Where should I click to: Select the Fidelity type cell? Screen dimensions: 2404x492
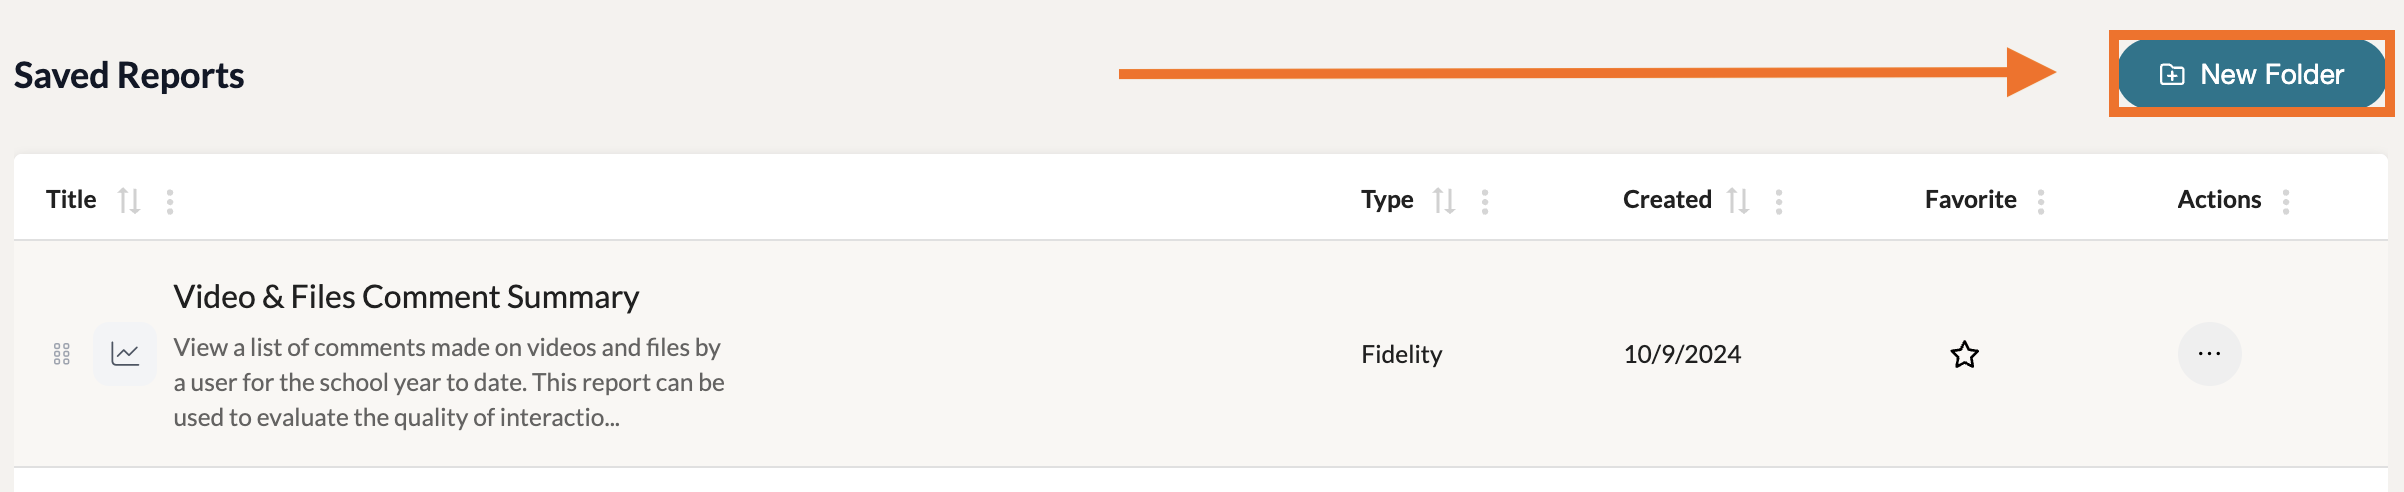1401,355
